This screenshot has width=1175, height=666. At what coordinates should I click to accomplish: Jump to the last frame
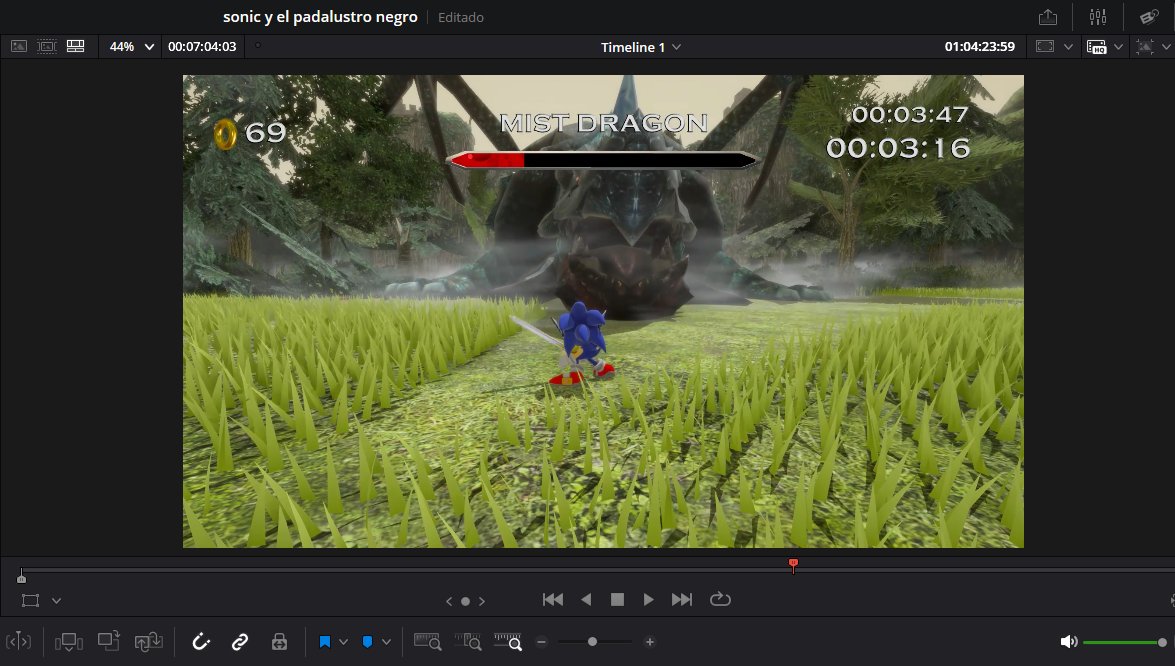pyautogui.click(x=682, y=599)
